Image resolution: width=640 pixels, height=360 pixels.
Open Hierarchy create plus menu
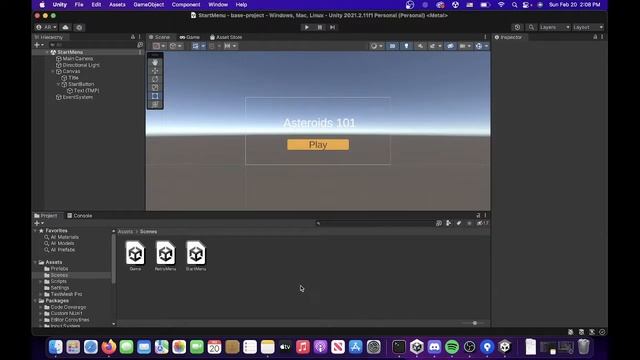tap(39, 45)
